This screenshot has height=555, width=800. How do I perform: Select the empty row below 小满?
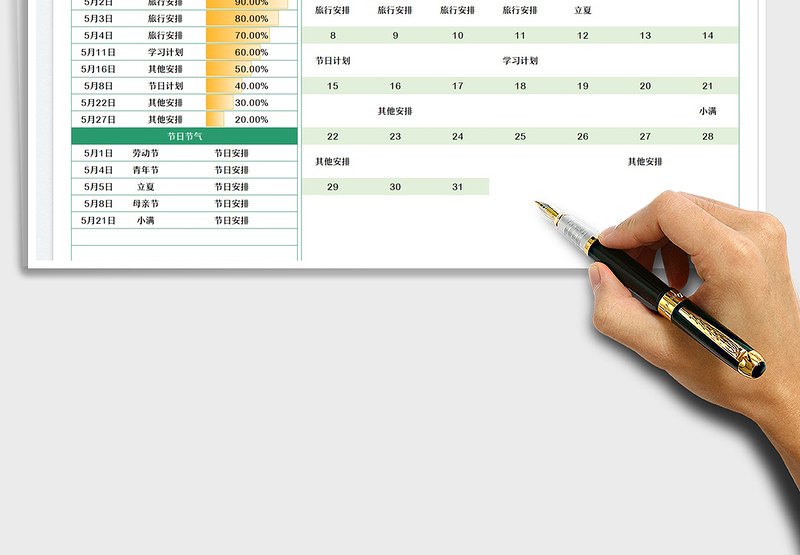click(184, 238)
